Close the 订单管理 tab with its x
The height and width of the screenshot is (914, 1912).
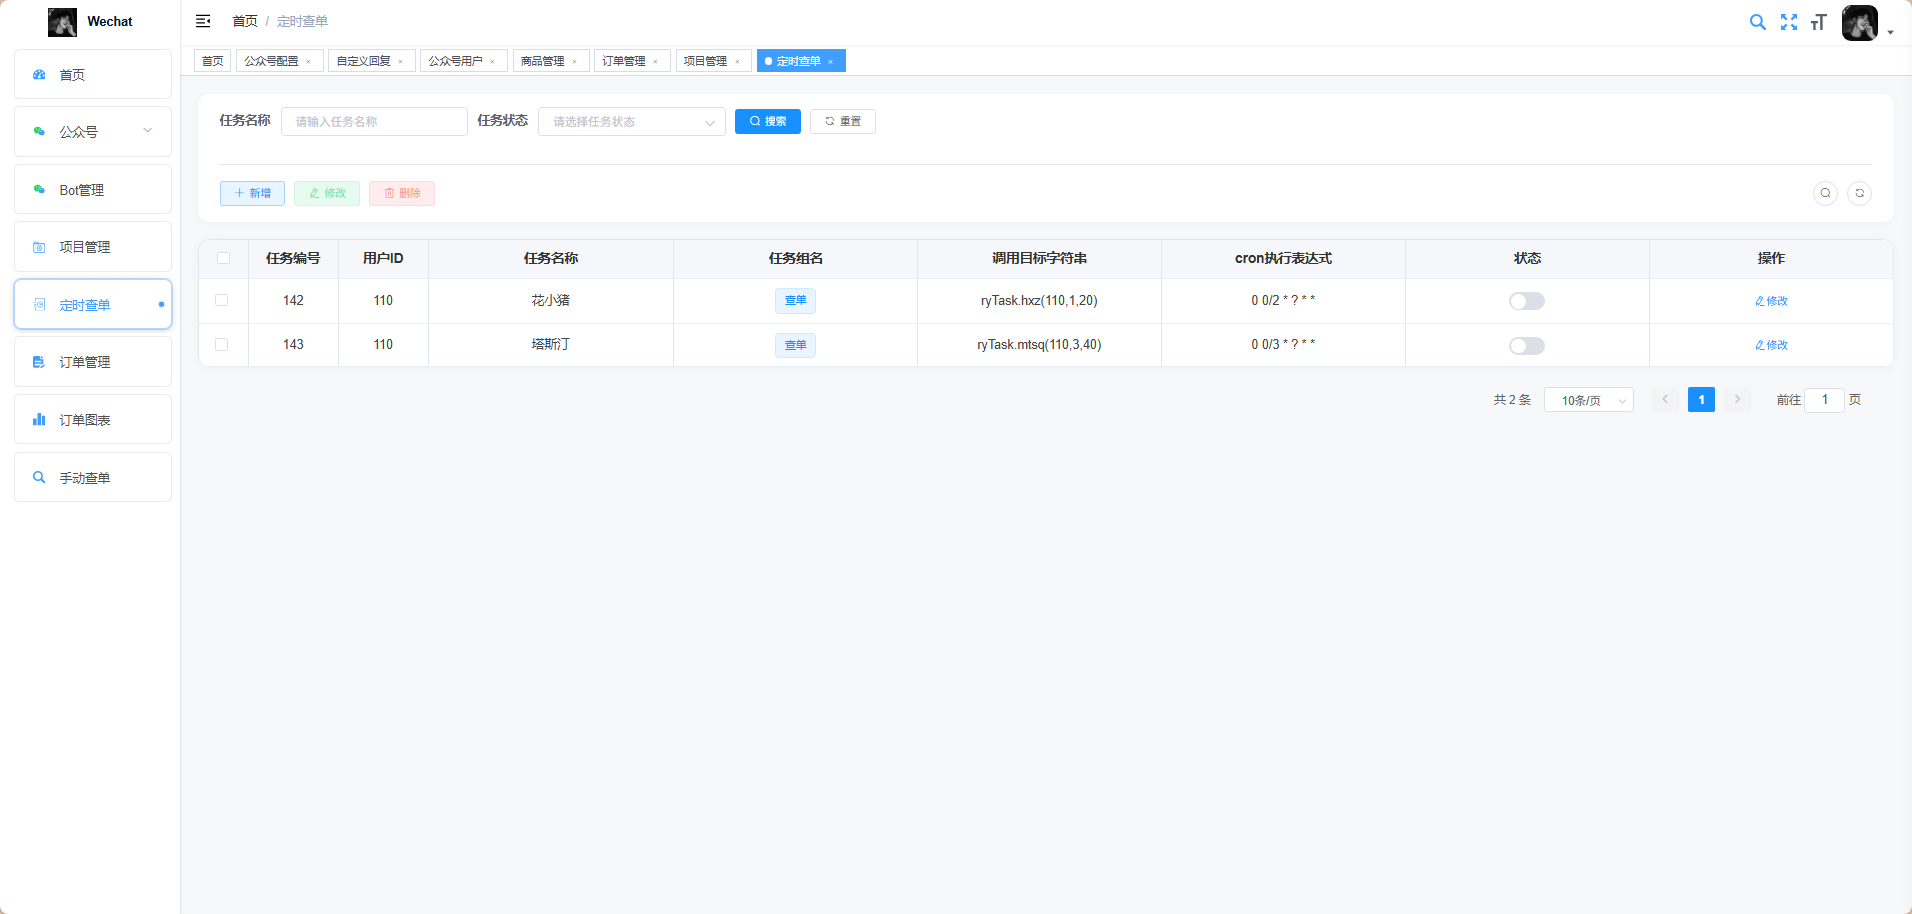(x=656, y=62)
